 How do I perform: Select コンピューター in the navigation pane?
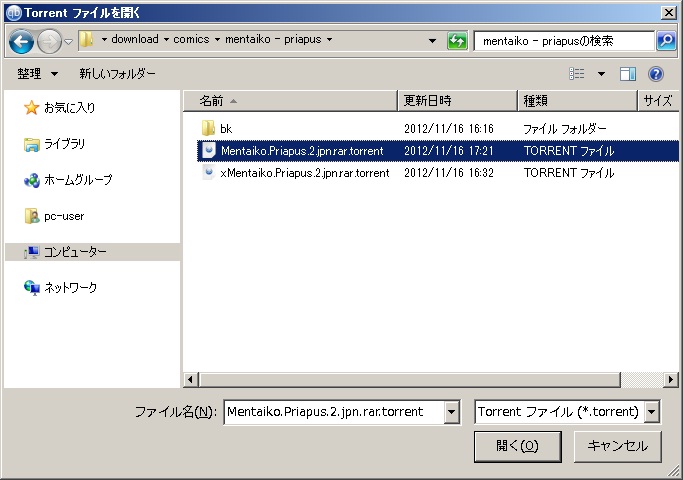(75, 252)
